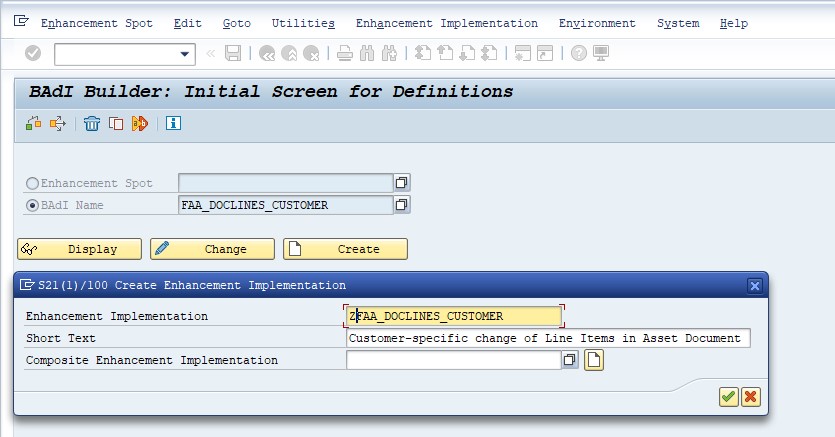Click the Create Composite Enhancement Implementation page icon
The width and height of the screenshot is (835, 437).
click(x=594, y=360)
